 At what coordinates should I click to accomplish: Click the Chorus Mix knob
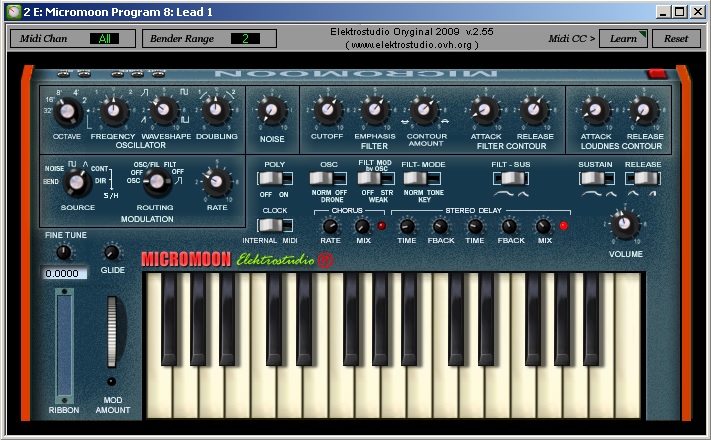(362, 226)
